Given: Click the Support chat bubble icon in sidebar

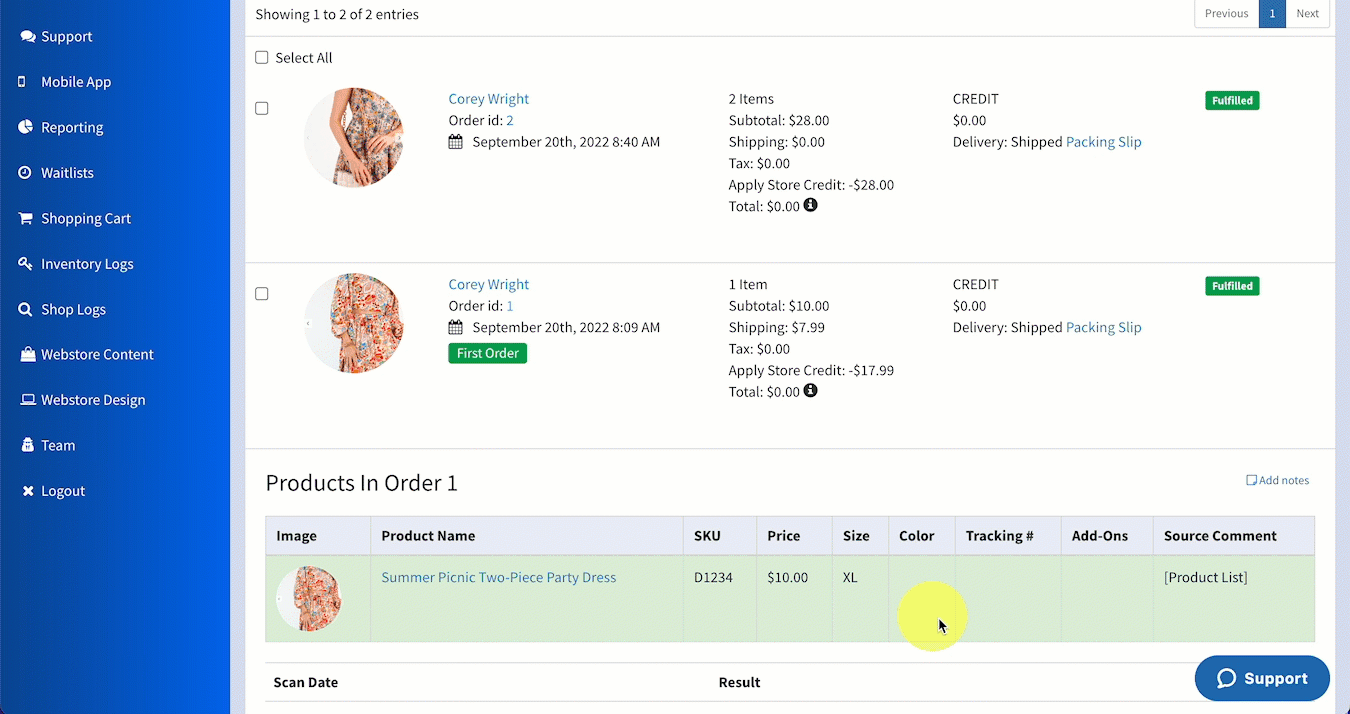Looking at the screenshot, I should click(27, 37).
